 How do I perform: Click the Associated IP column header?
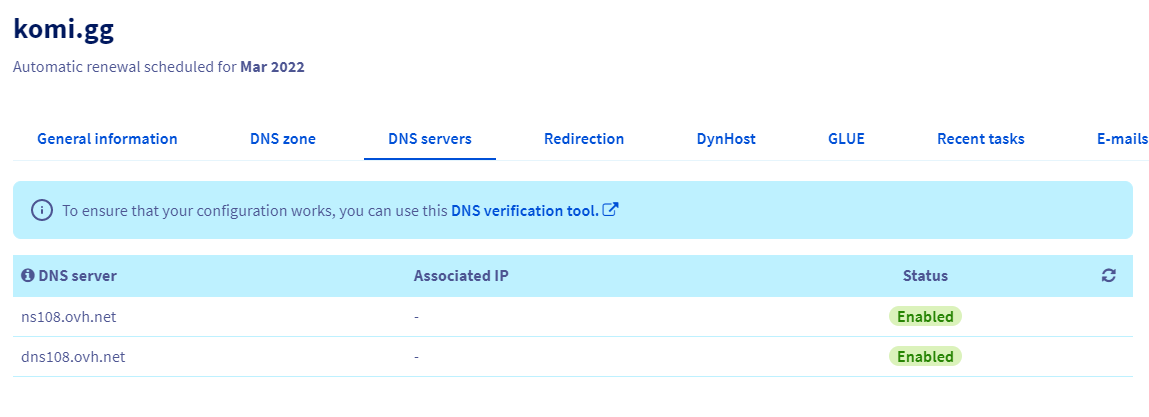coord(461,276)
